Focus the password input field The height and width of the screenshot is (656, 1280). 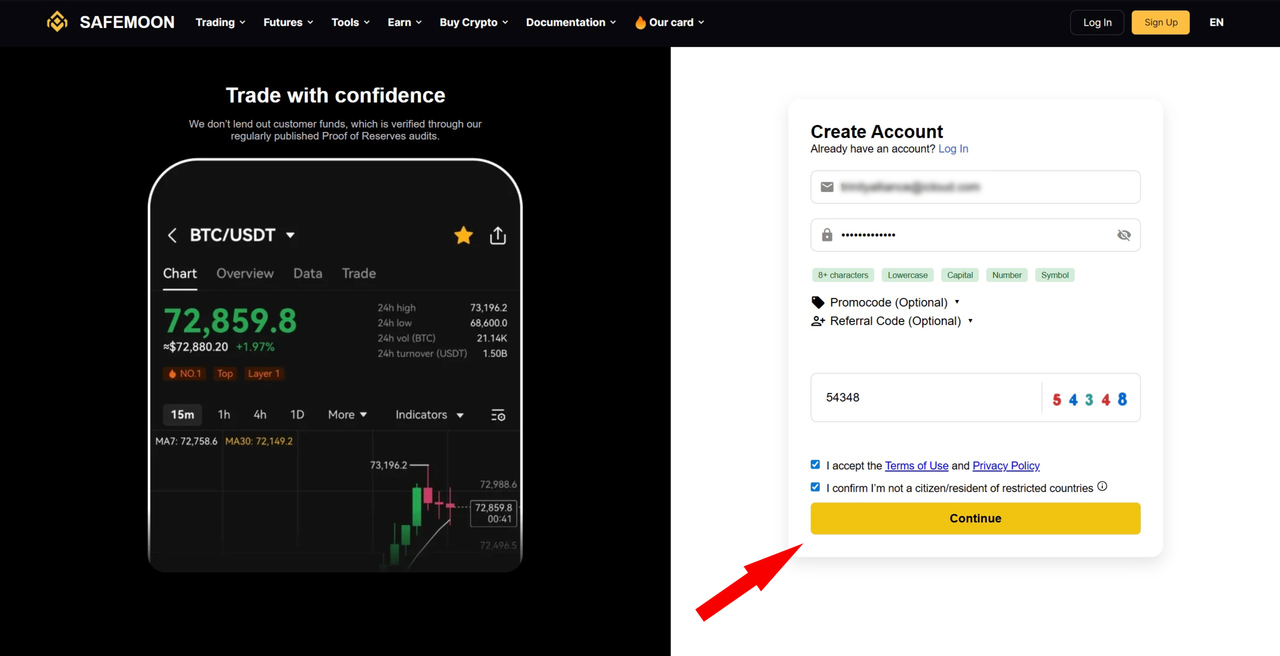[x=975, y=235]
